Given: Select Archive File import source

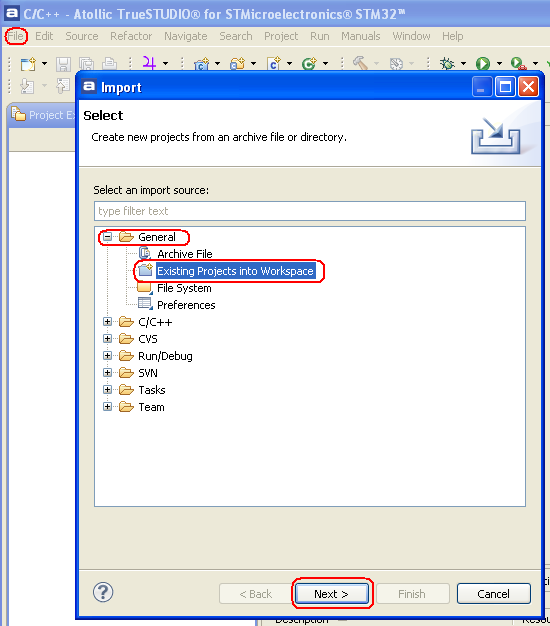Looking at the screenshot, I should pos(184,254).
